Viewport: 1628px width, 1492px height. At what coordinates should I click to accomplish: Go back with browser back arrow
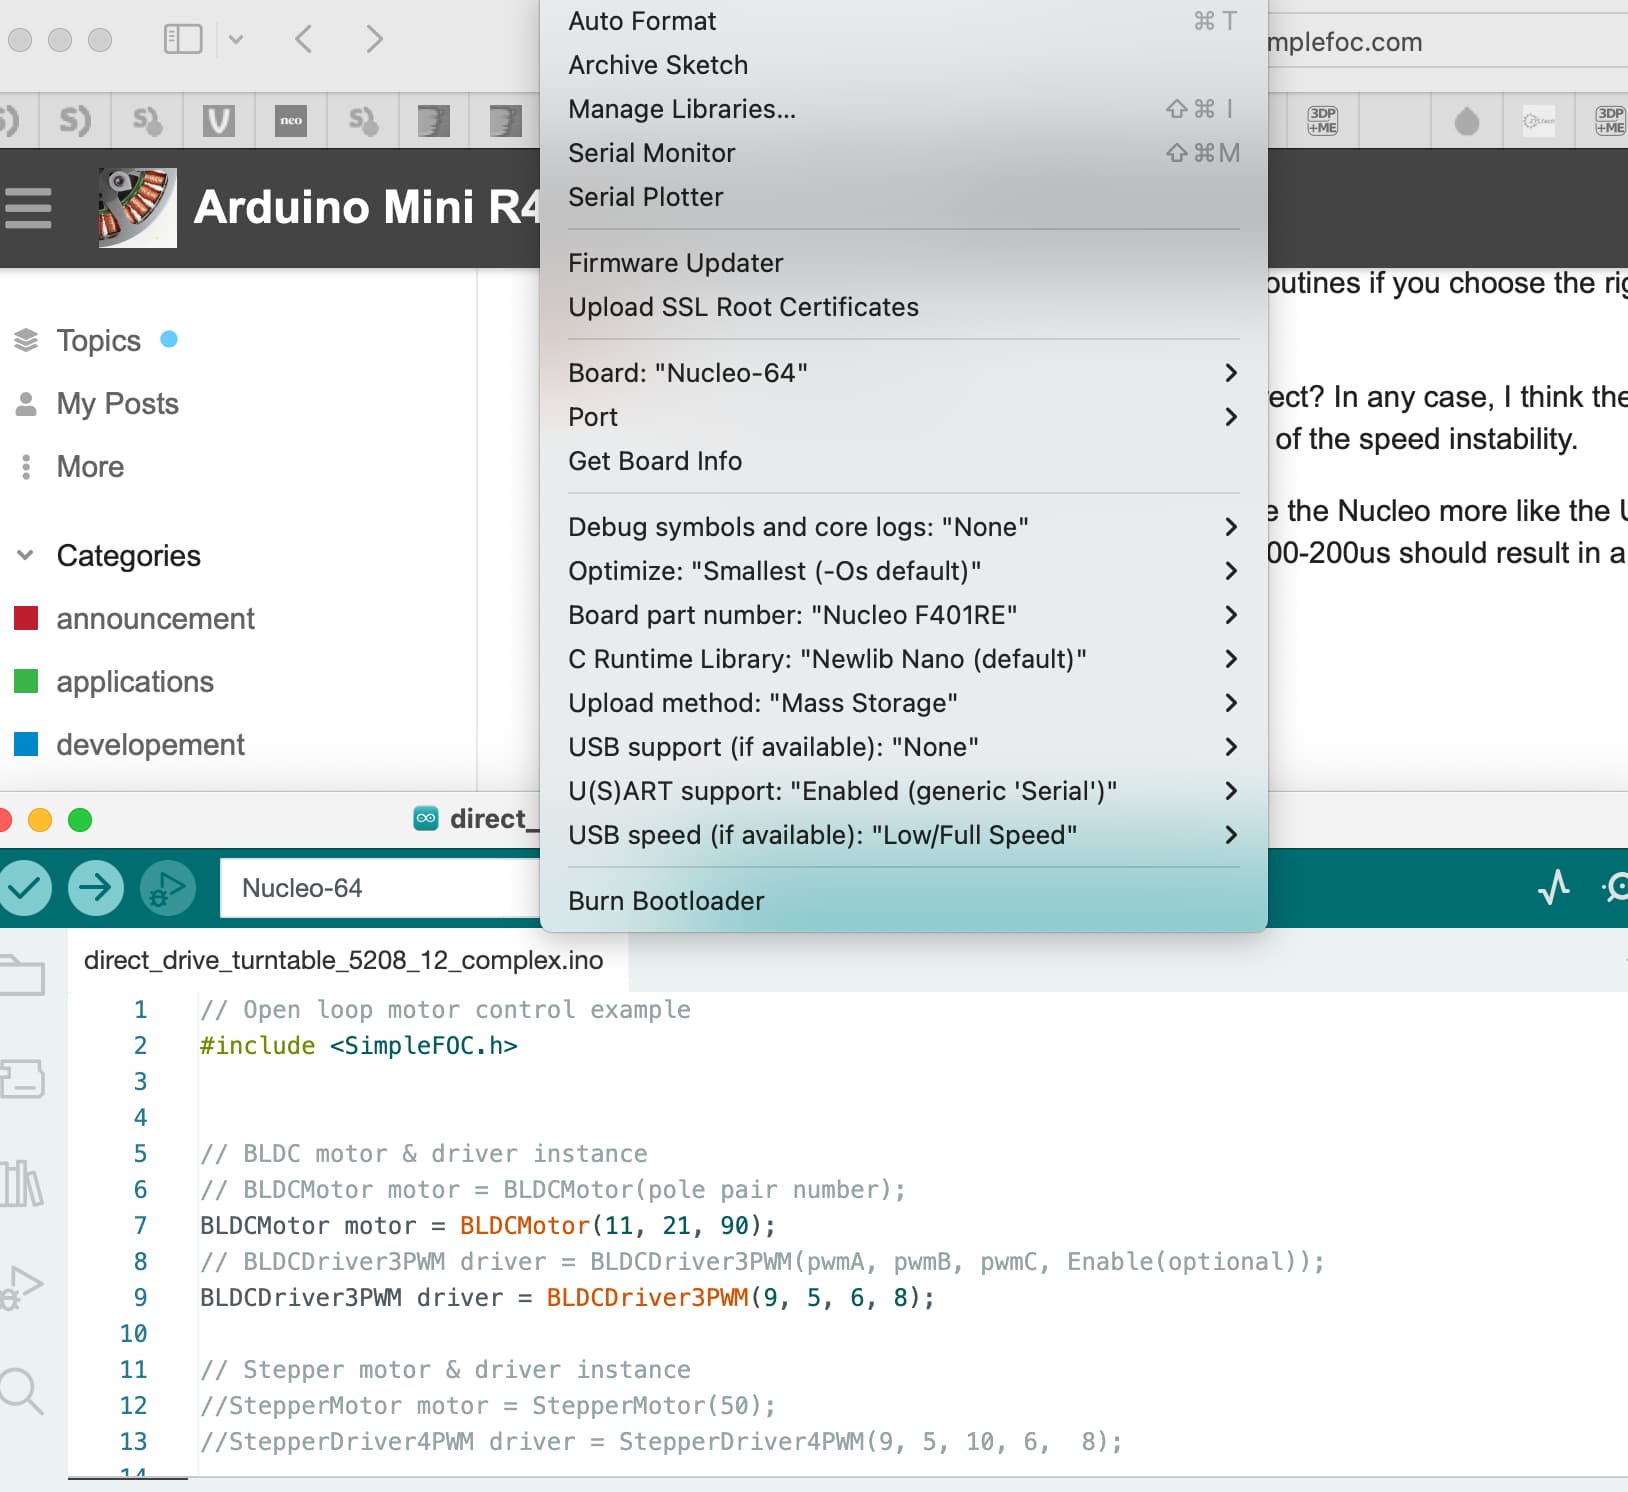tap(304, 39)
